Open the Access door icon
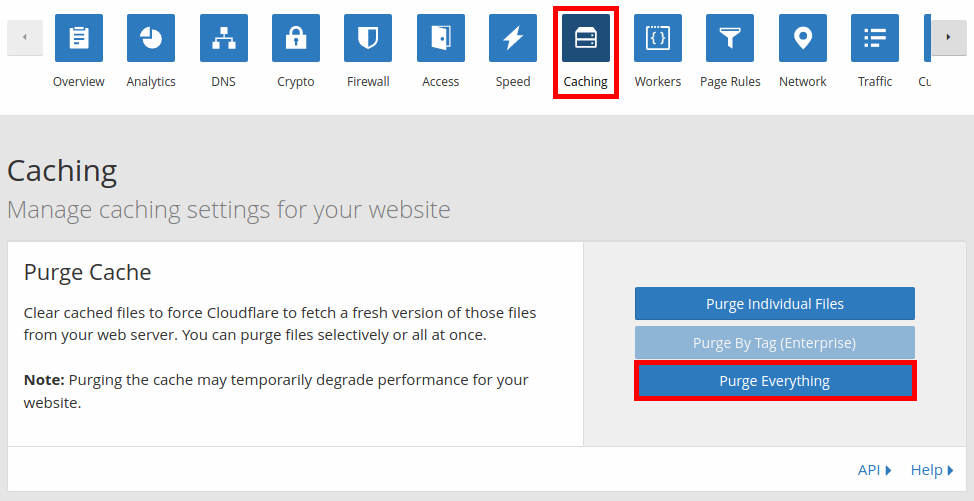974x501 pixels. pos(440,38)
